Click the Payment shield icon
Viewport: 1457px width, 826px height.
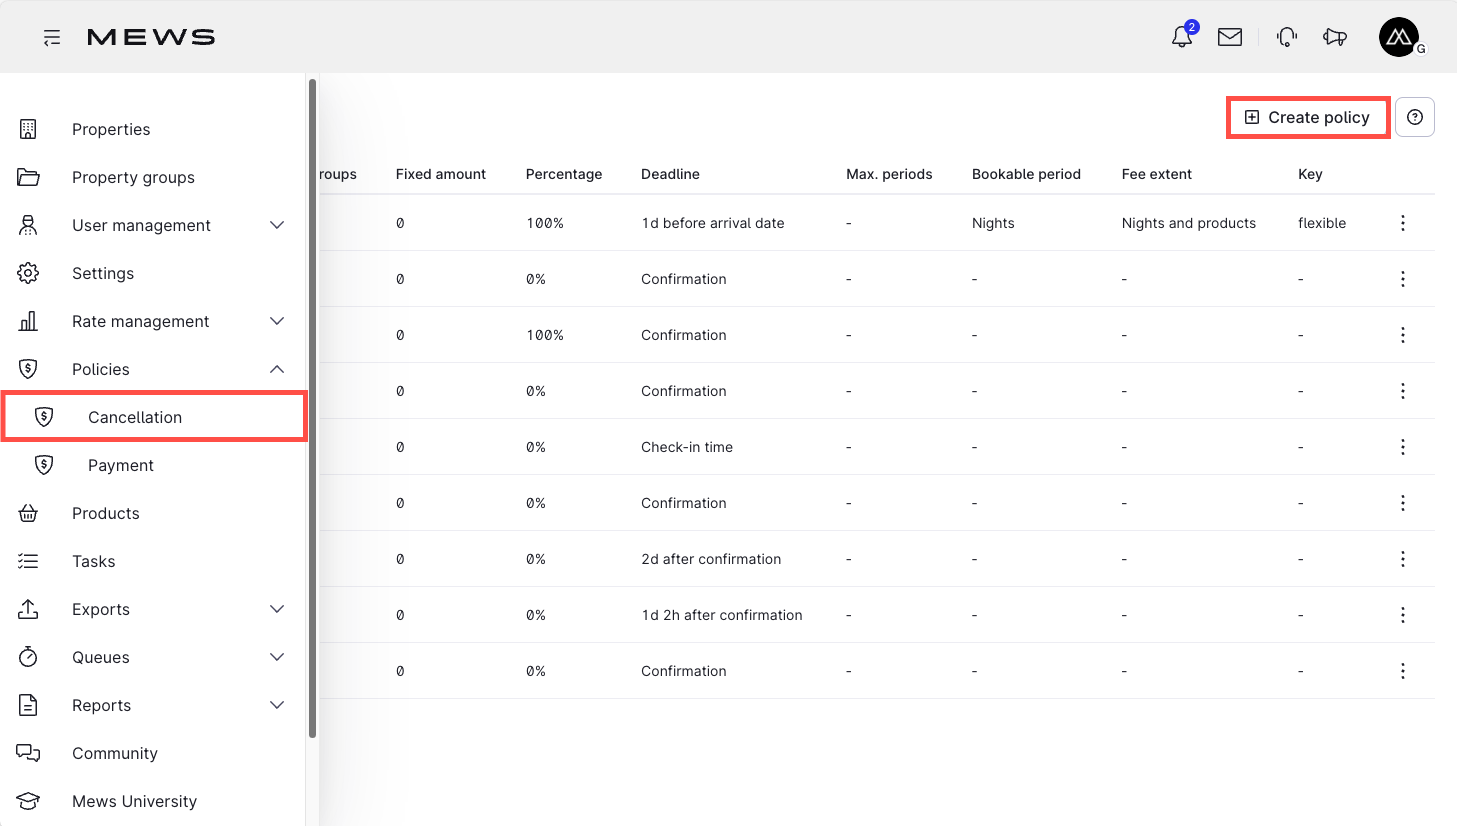pyautogui.click(x=44, y=465)
